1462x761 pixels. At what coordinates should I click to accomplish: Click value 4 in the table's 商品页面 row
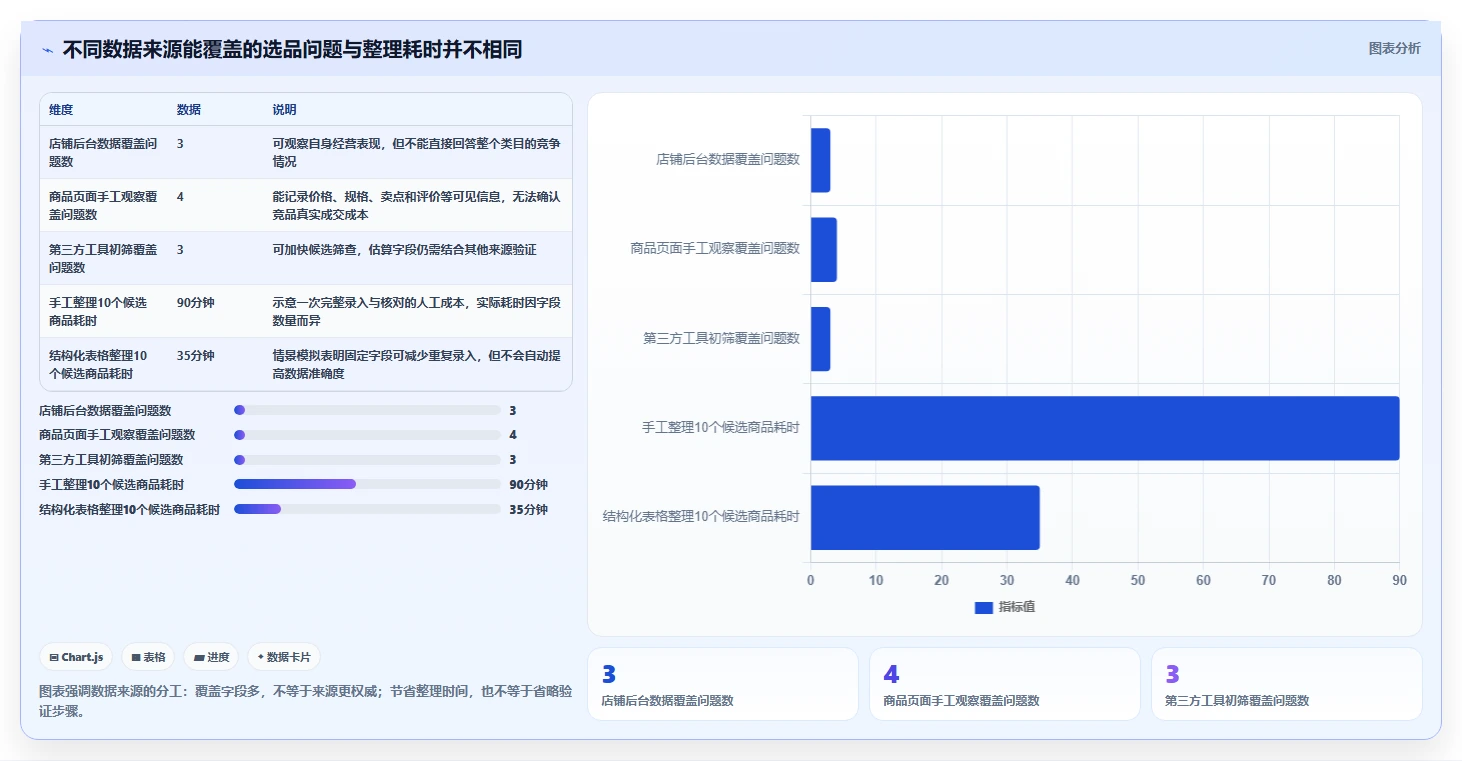coord(180,197)
